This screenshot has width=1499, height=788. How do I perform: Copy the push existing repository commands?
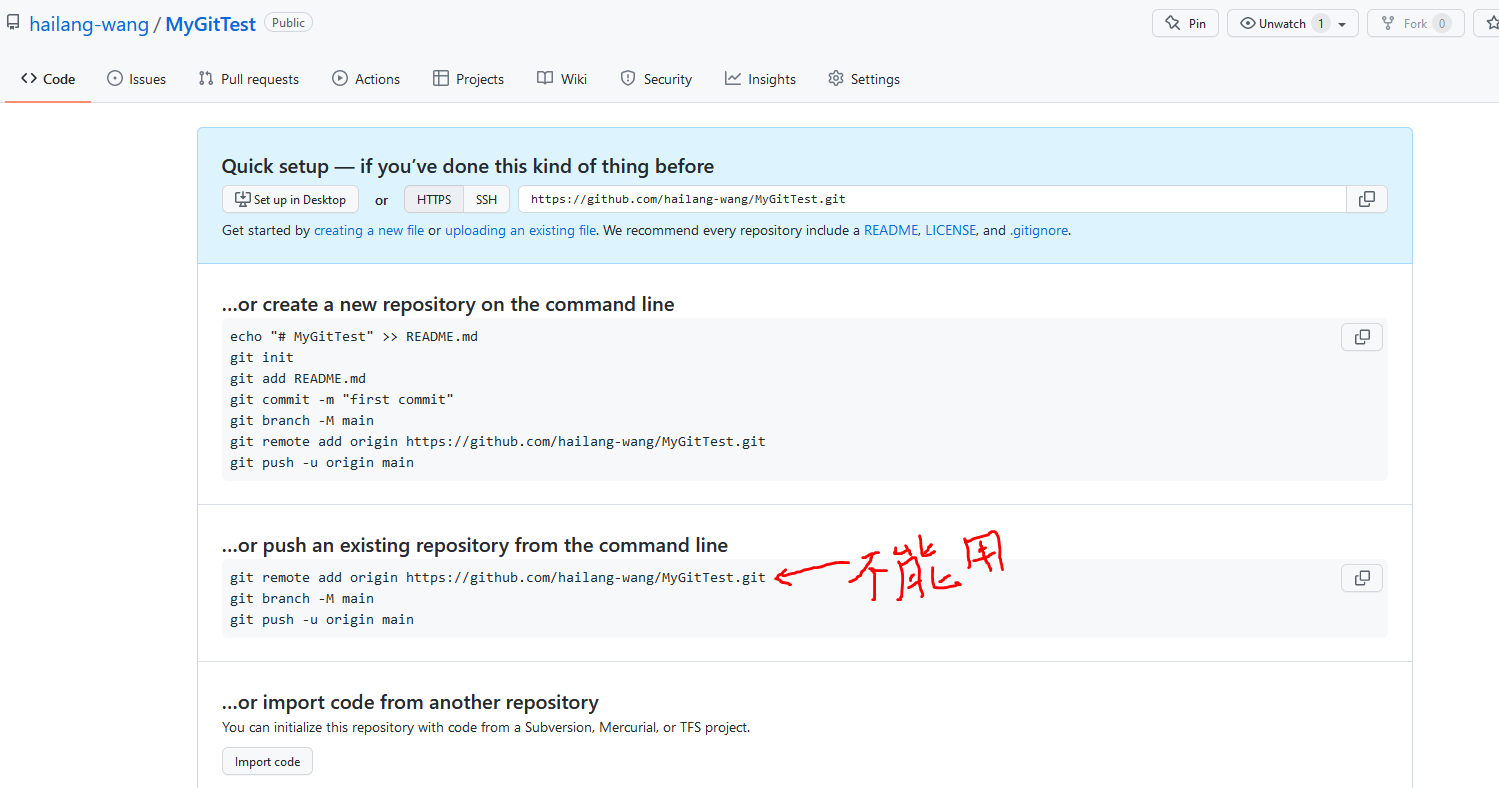[x=1362, y=578]
